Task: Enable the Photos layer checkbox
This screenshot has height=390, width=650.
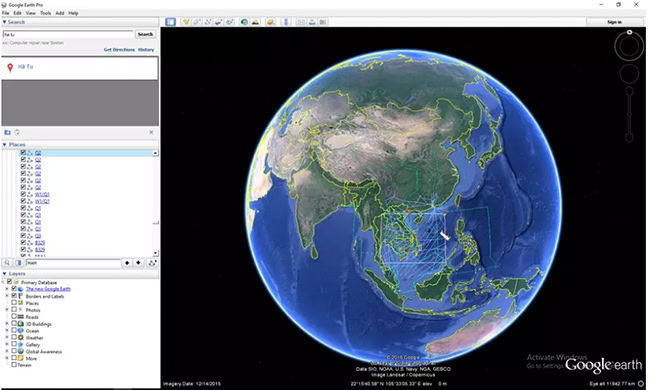Action: point(14,310)
